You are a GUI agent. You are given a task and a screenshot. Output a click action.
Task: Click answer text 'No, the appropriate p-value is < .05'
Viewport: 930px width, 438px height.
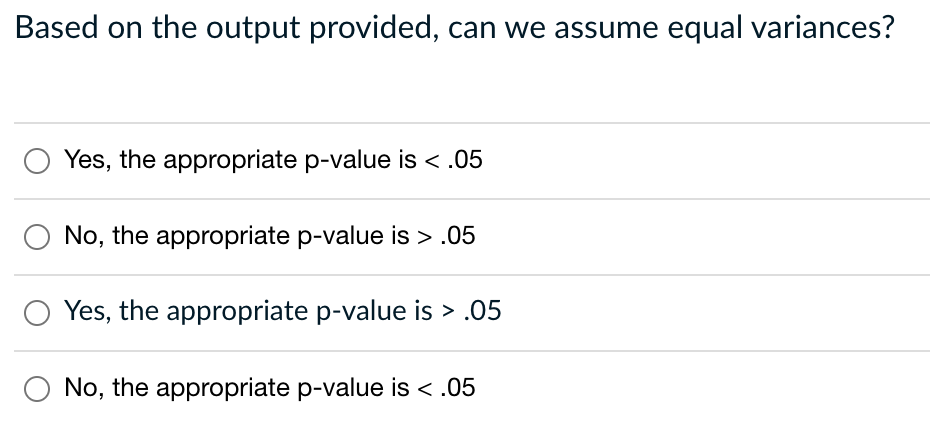(x=270, y=388)
